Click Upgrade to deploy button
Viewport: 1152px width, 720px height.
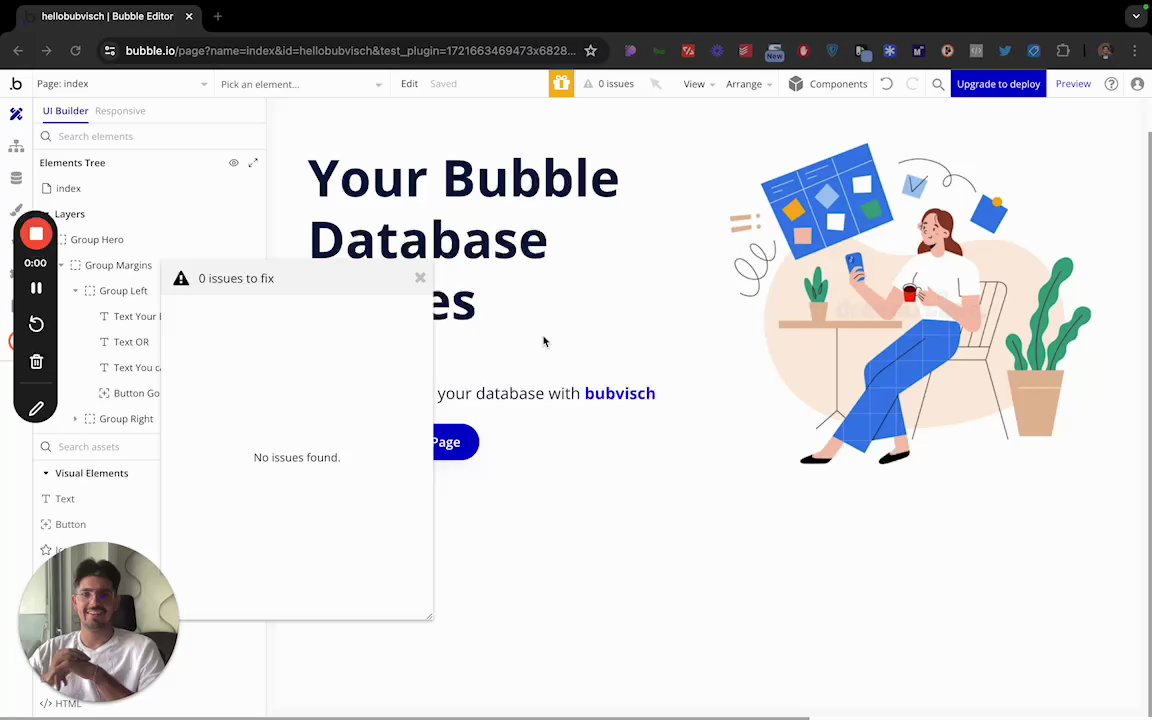(x=998, y=84)
